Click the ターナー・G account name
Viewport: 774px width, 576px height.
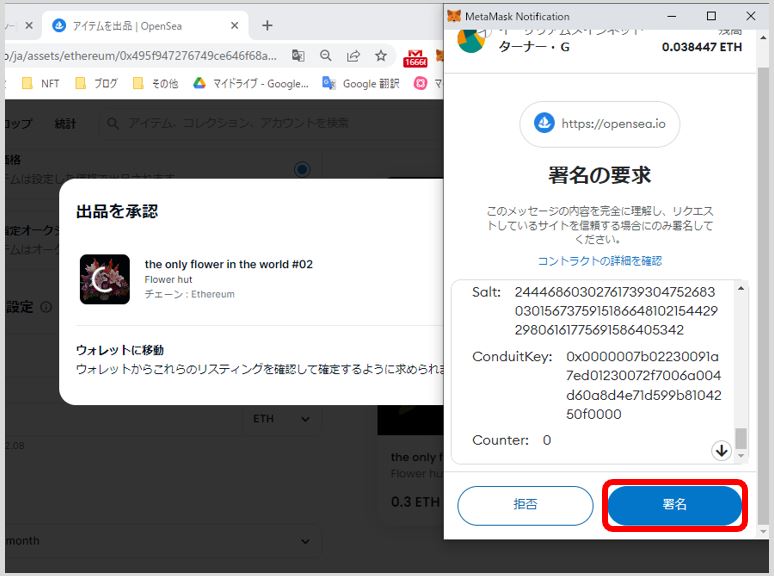point(534,47)
